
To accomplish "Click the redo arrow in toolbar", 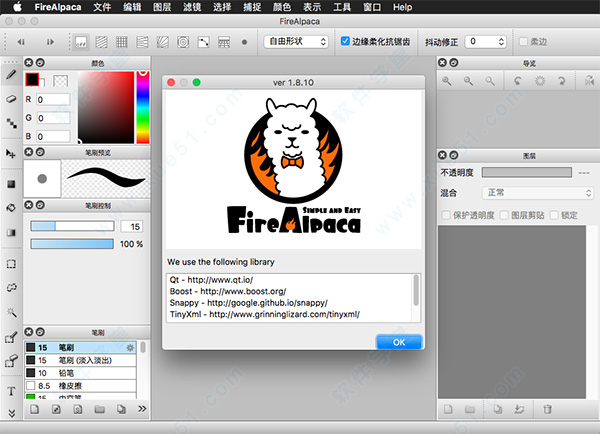I will [50, 42].
